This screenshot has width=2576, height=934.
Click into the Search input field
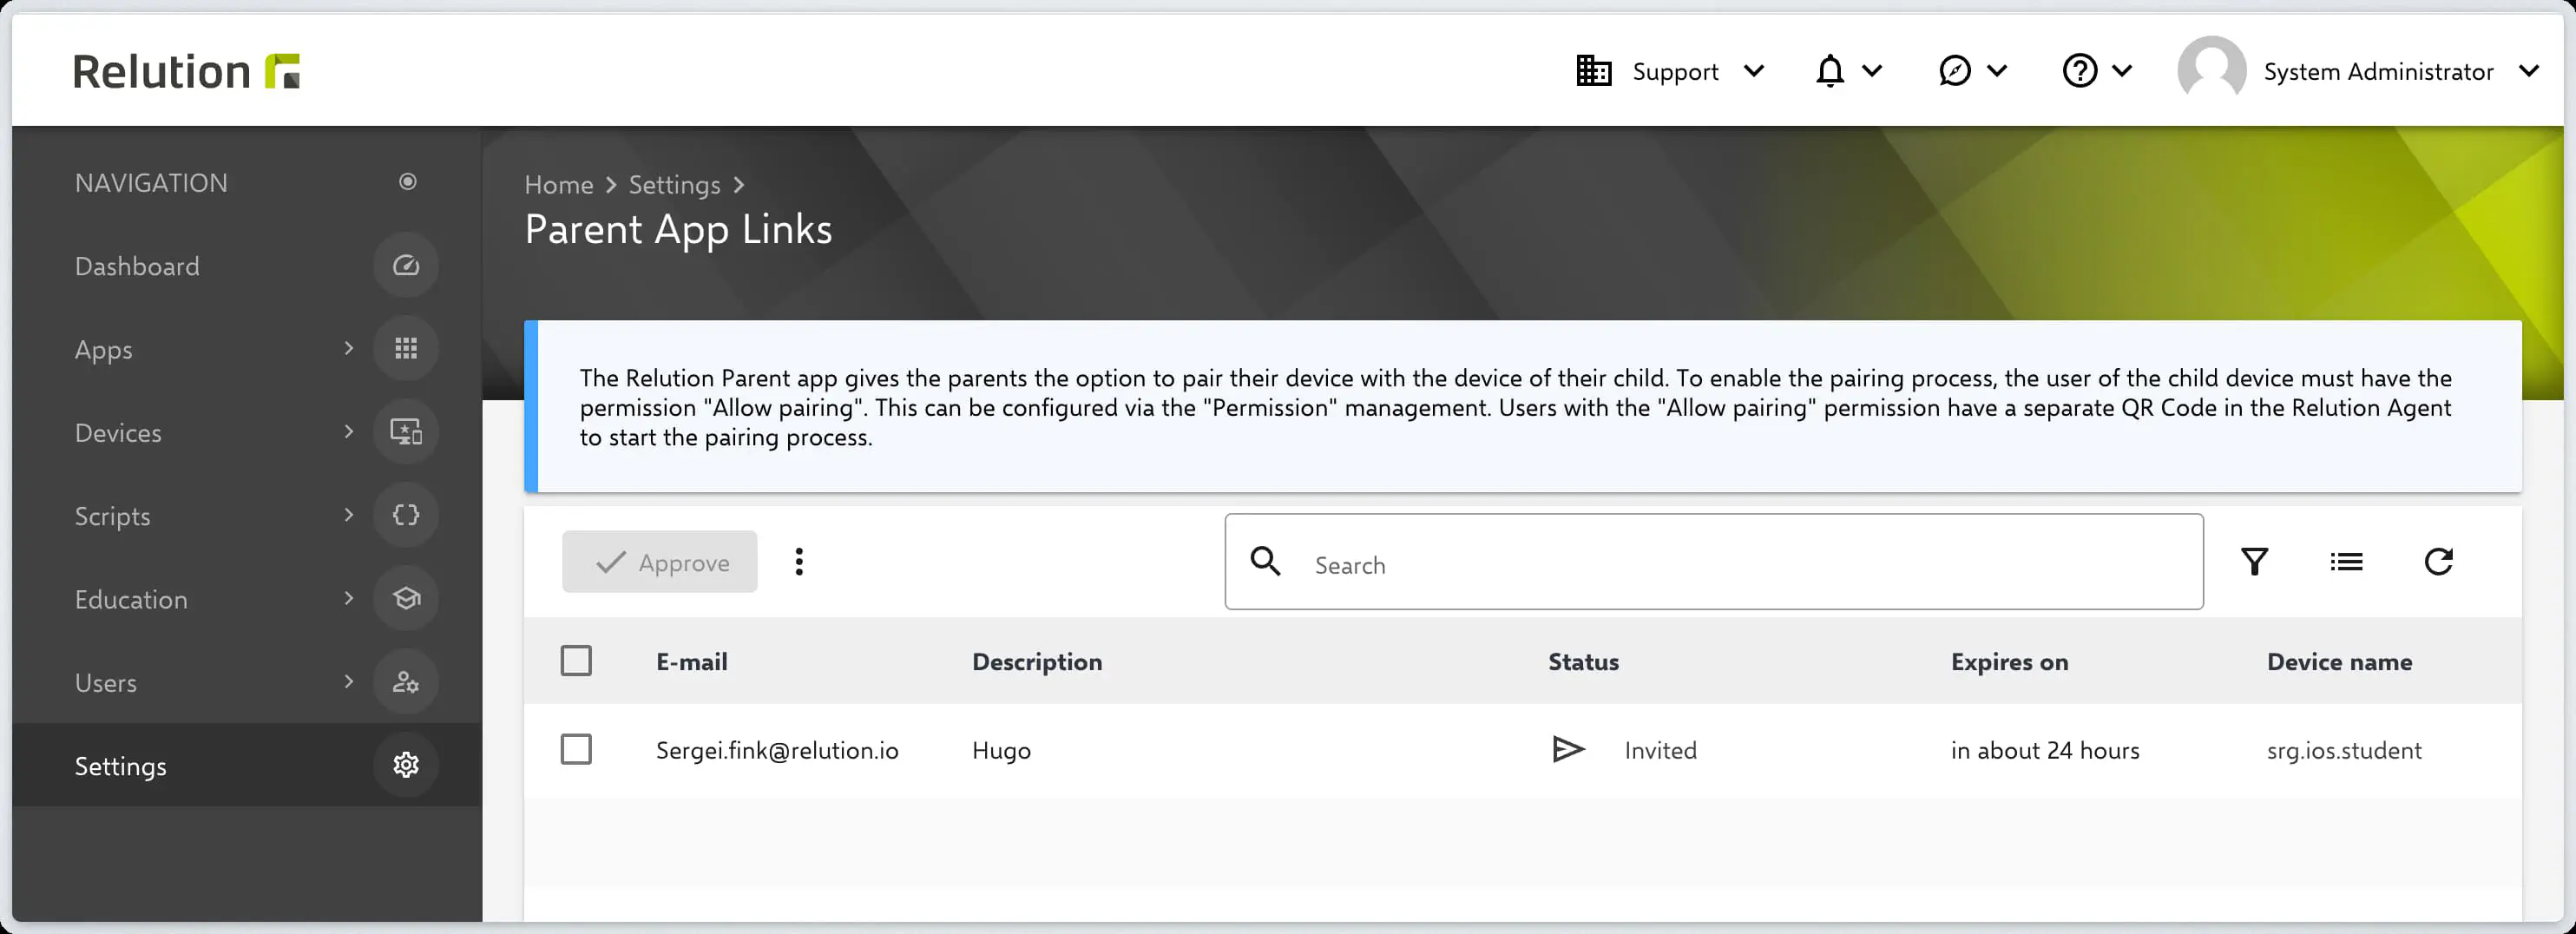[1740, 565]
